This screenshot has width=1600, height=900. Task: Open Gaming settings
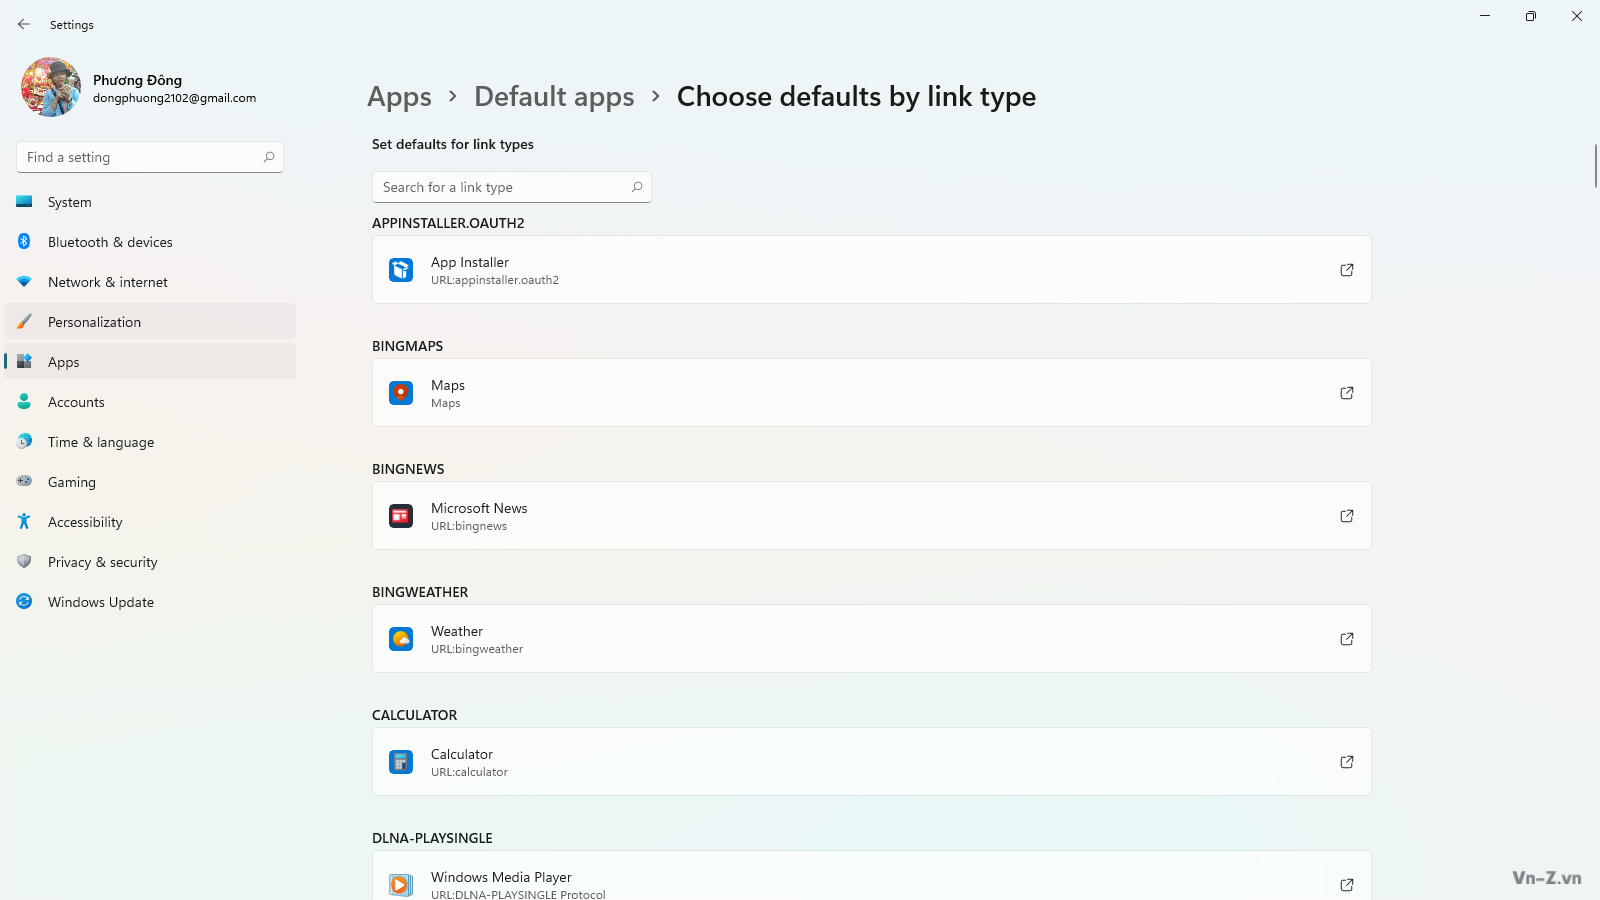tap(150, 482)
